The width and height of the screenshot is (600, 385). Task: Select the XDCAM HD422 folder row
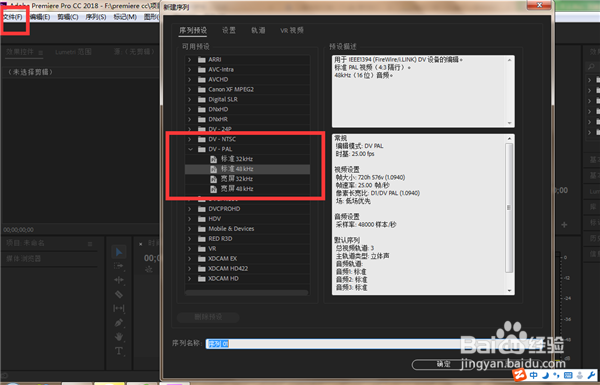point(247,268)
